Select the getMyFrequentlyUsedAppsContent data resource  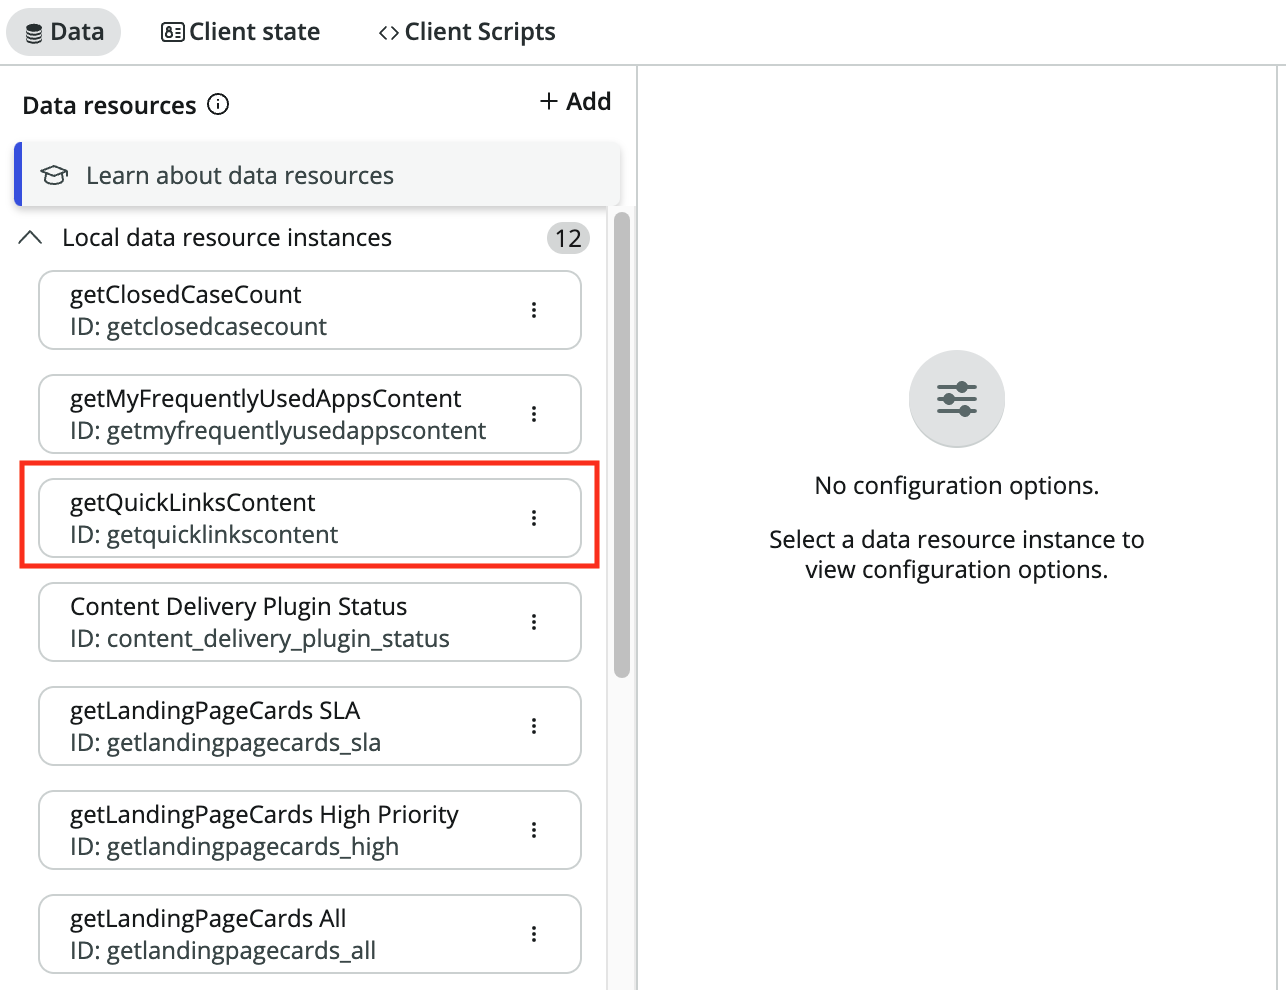tap(310, 414)
